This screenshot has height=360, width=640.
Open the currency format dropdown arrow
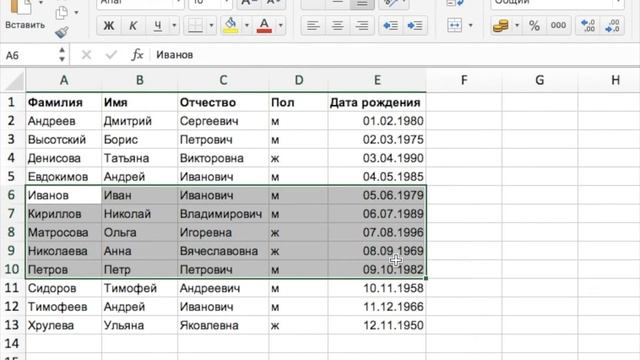click(x=517, y=25)
